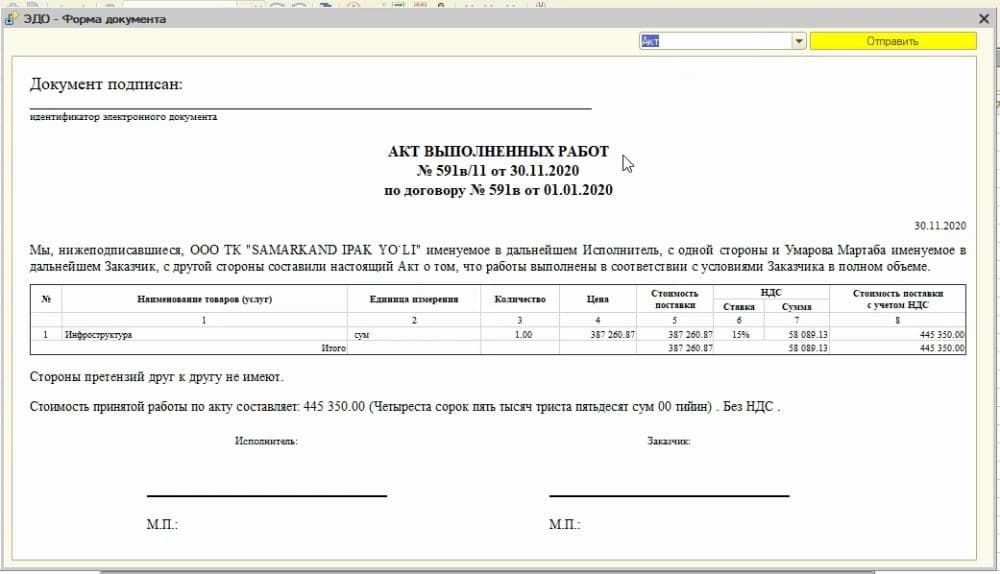Screen dimensions: 1000x574
Task: Select the '15%' VAT rate cell
Action: (x=740, y=334)
